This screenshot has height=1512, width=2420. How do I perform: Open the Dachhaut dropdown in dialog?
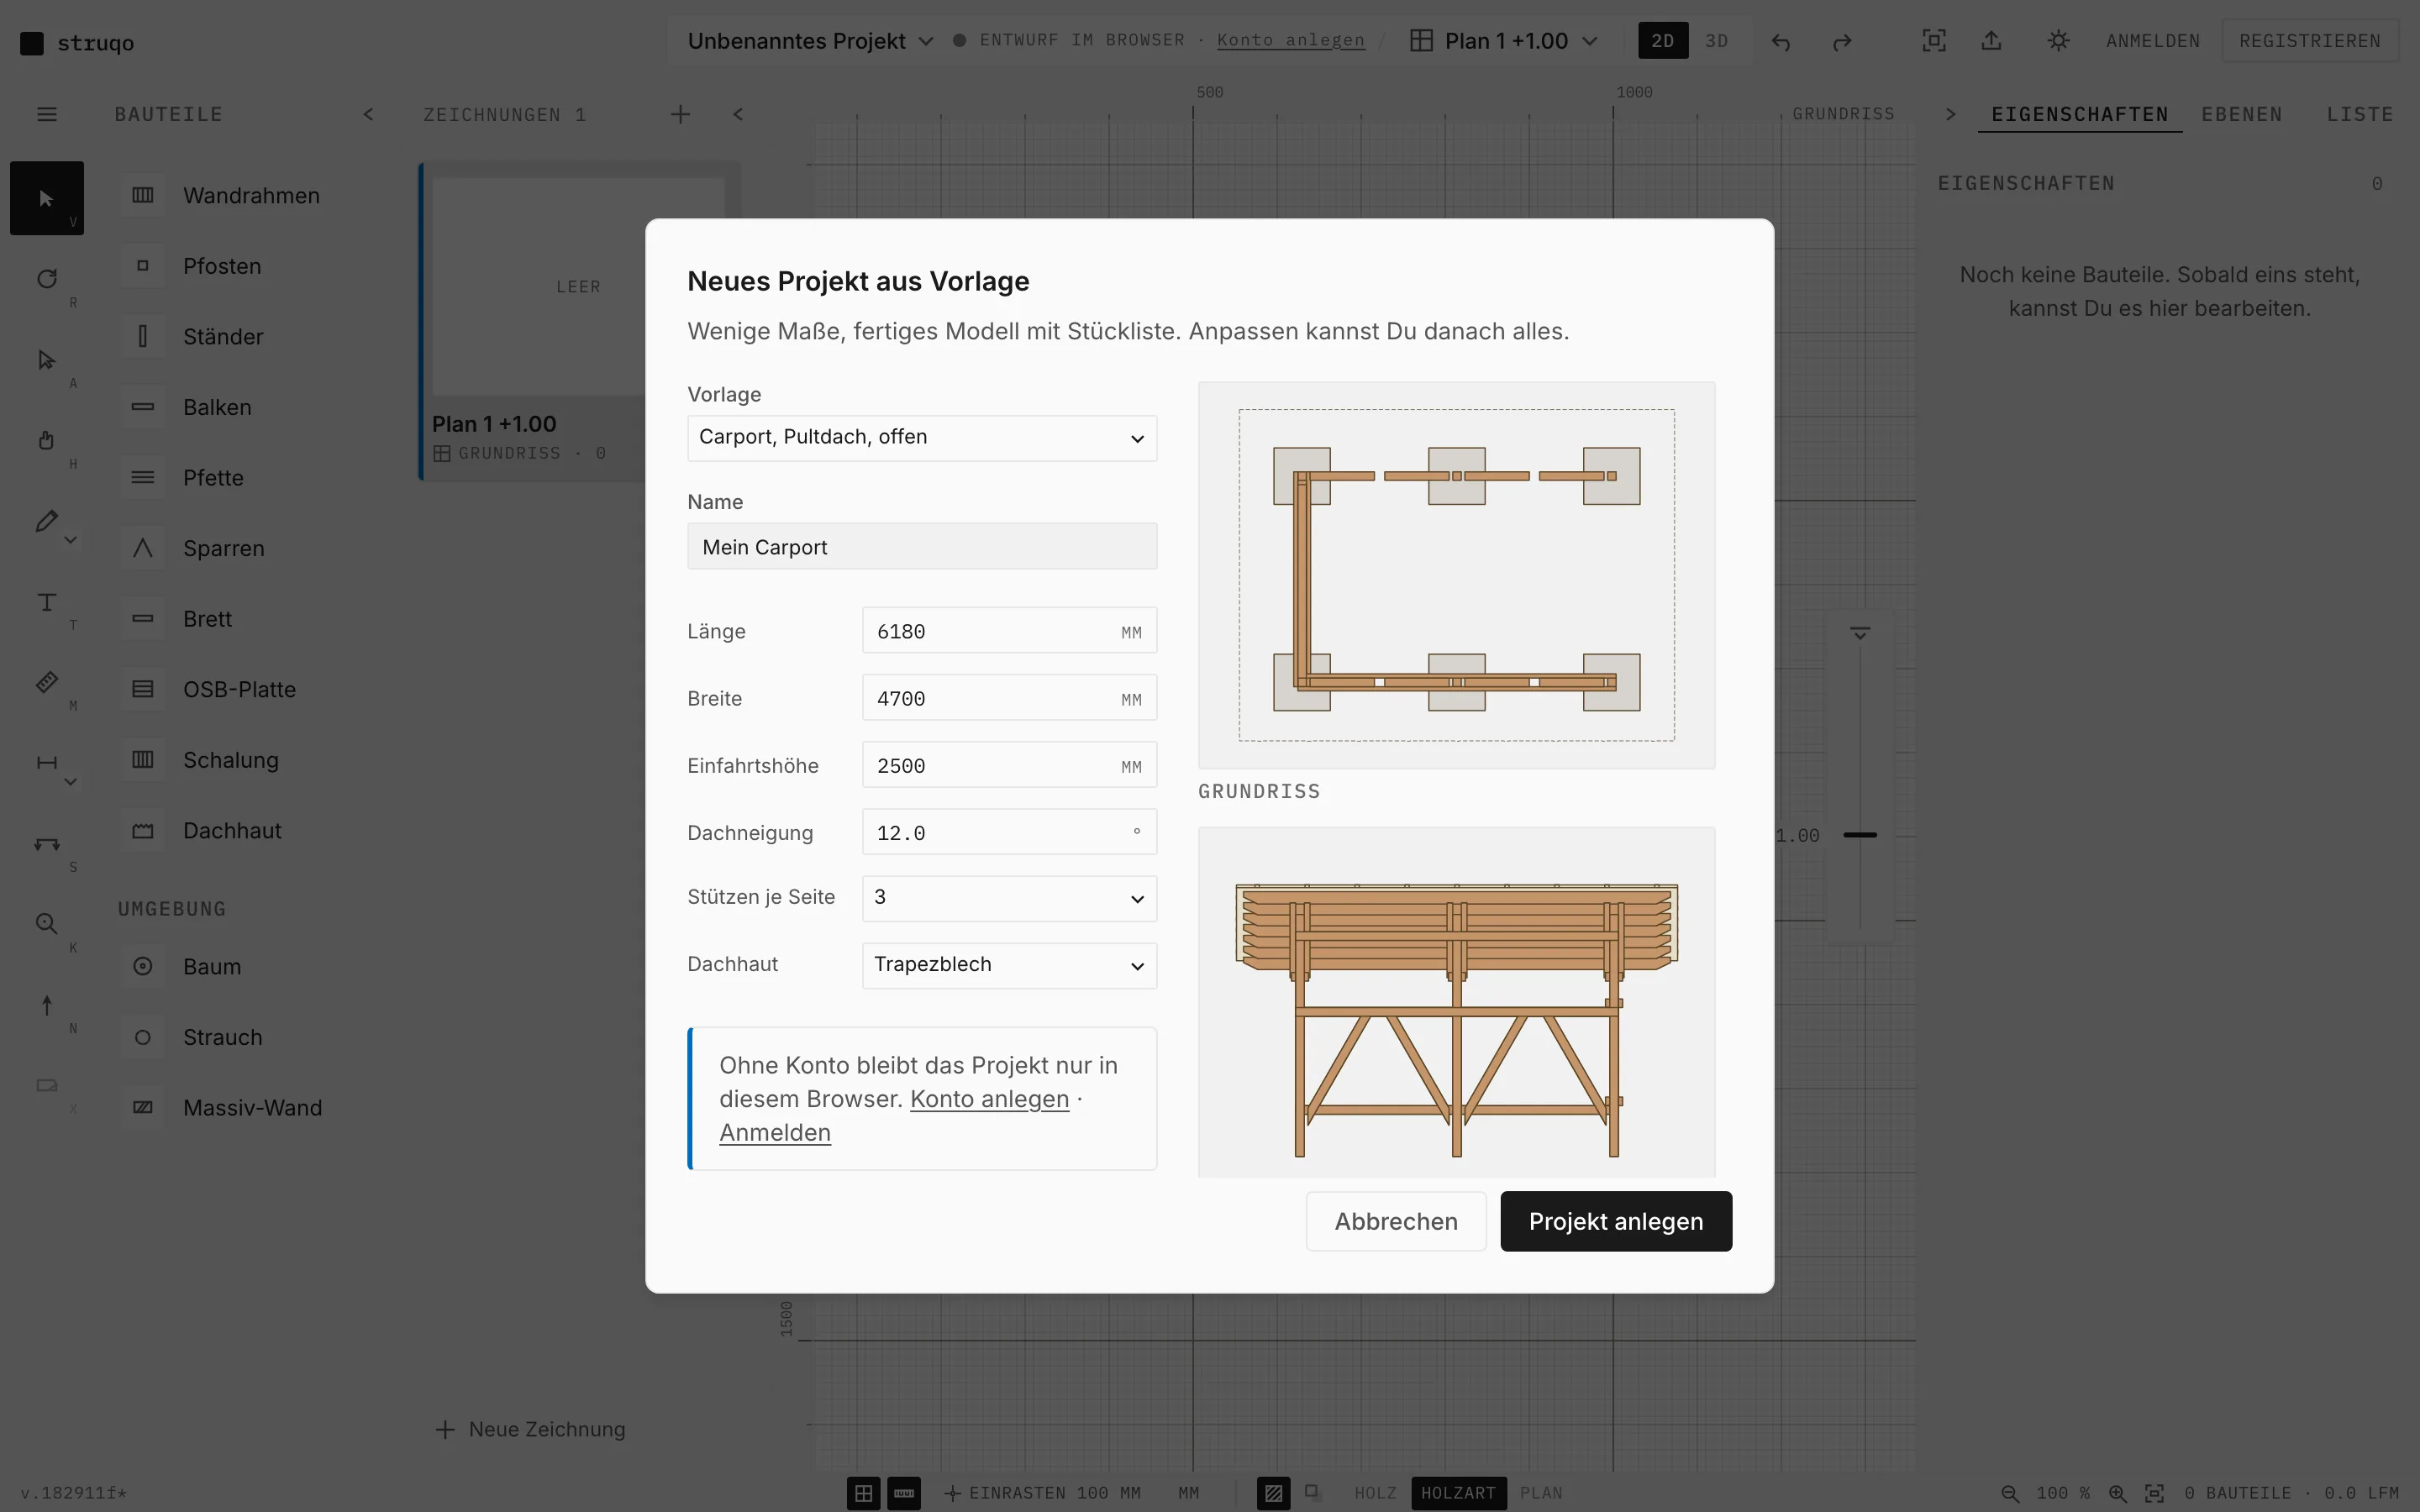(1009, 965)
